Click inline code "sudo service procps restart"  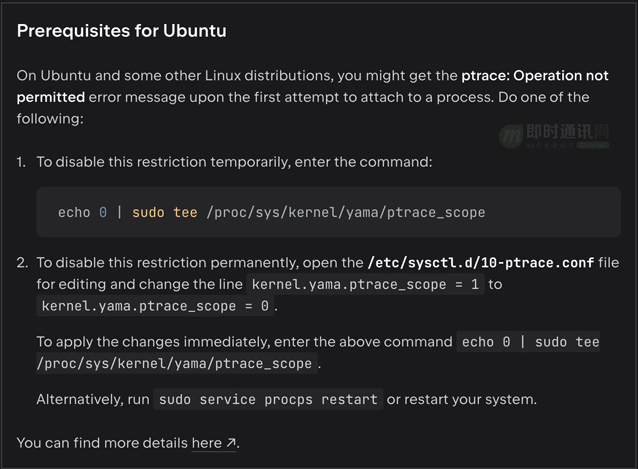(x=268, y=399)
